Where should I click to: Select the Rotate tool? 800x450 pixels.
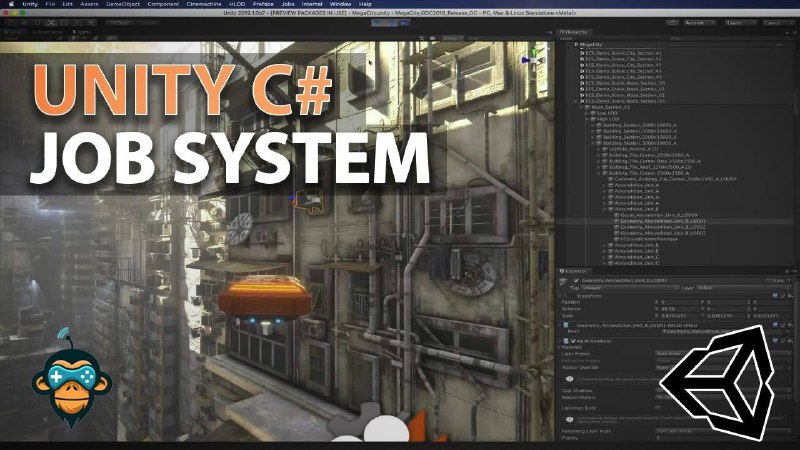click(37, 22)
